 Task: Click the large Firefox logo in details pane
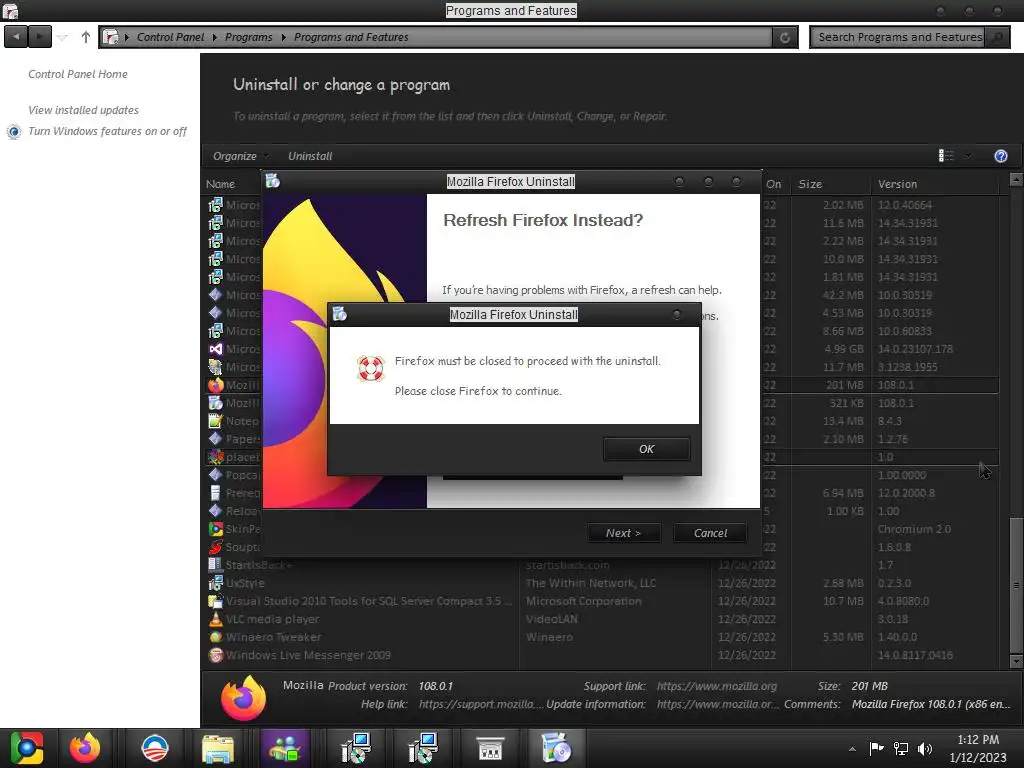coord(243,697)
